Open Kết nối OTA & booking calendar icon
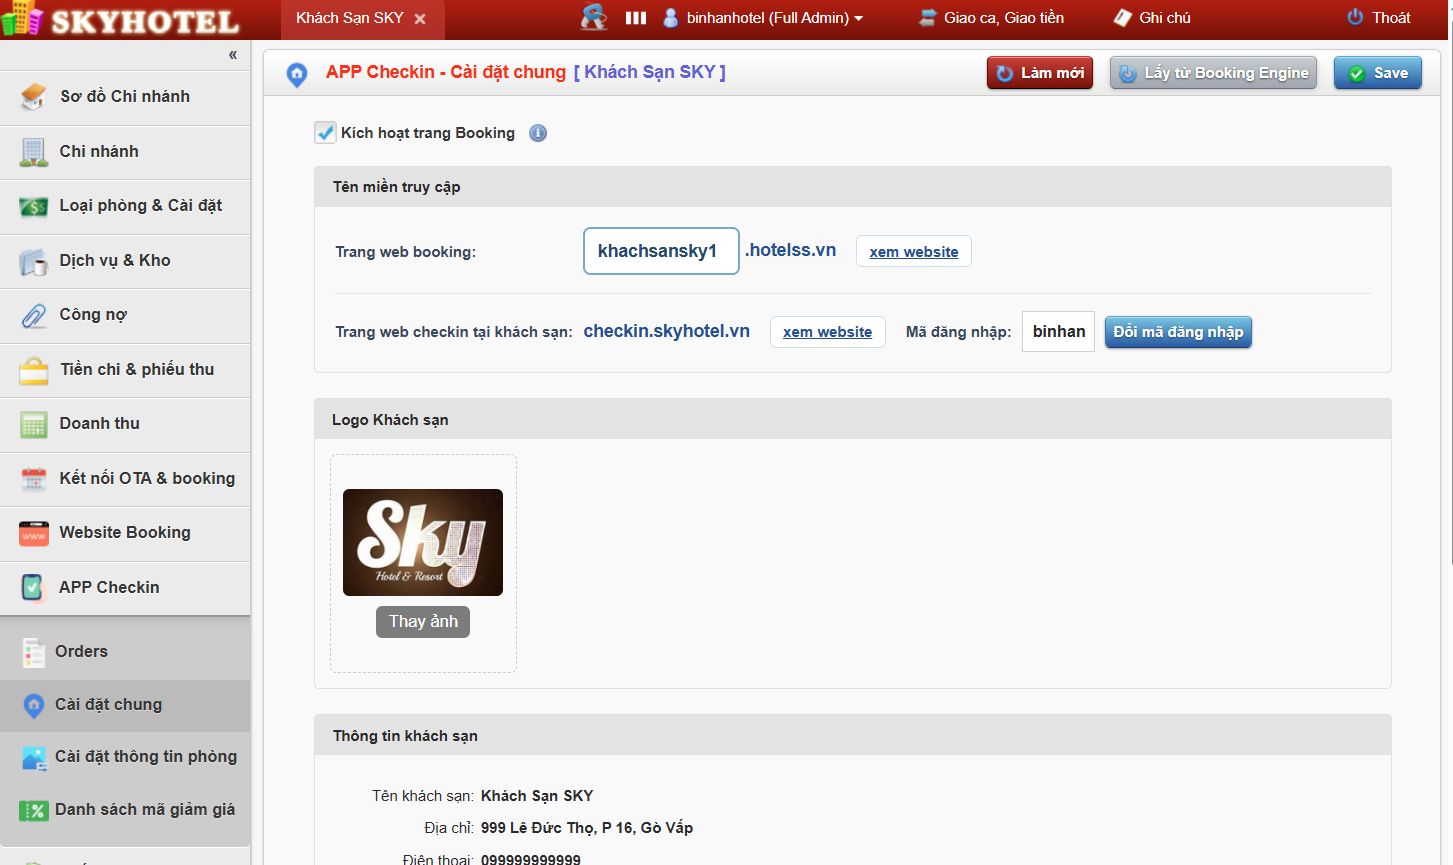1453x865 pixels. click(33, 479)
